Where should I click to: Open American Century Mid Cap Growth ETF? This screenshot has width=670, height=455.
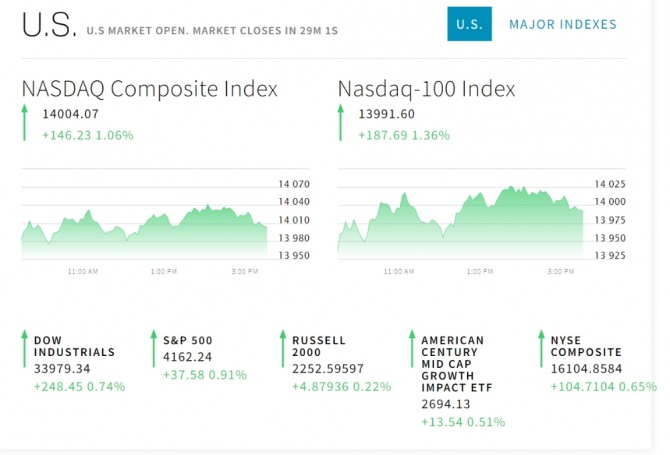452,364
